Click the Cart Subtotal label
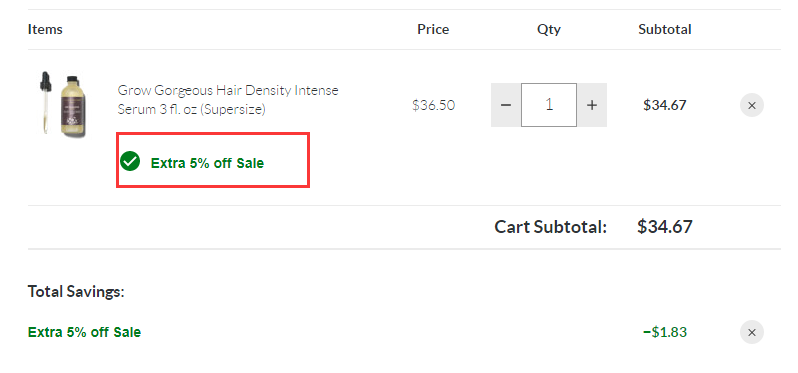This screenshot has height=373, width=798. [551, 227]
